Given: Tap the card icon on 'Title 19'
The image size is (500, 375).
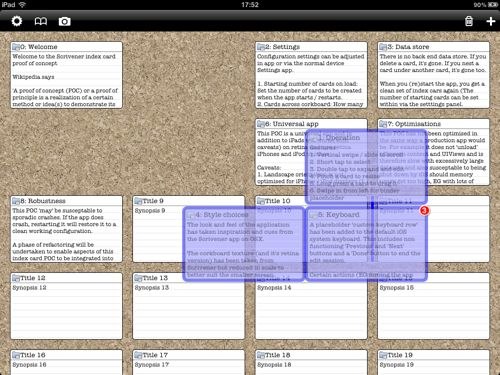Looking at the screenshot, I should [383, 355].
